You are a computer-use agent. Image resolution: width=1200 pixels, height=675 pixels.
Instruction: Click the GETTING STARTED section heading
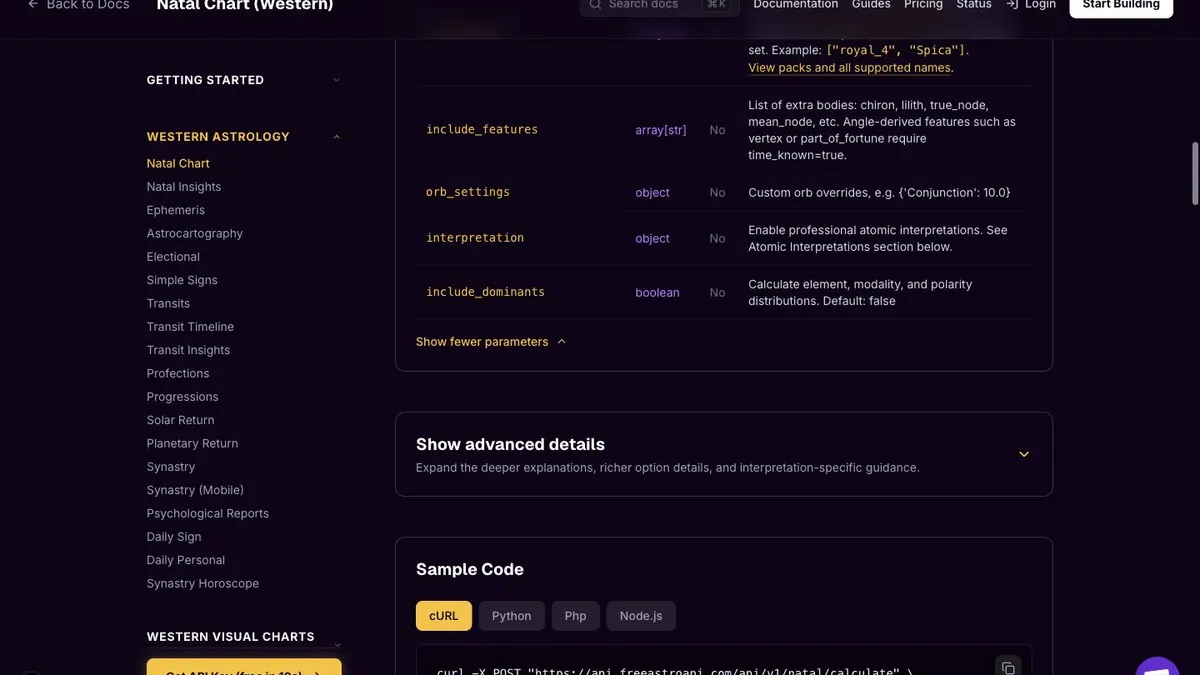point(205,80)
